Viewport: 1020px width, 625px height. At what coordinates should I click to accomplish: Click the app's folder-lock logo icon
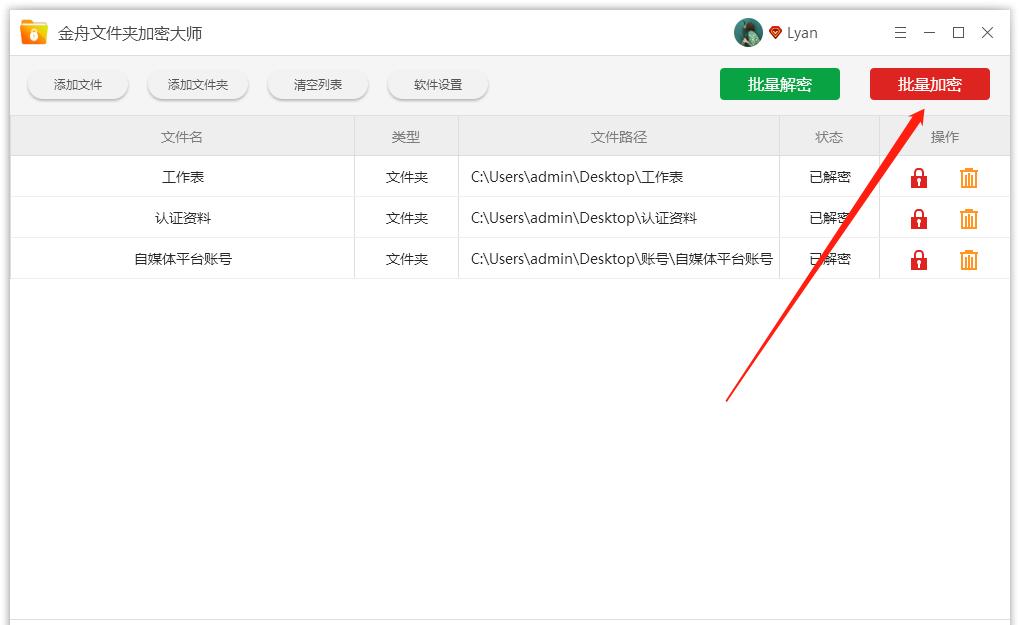[x=32, y=31]
